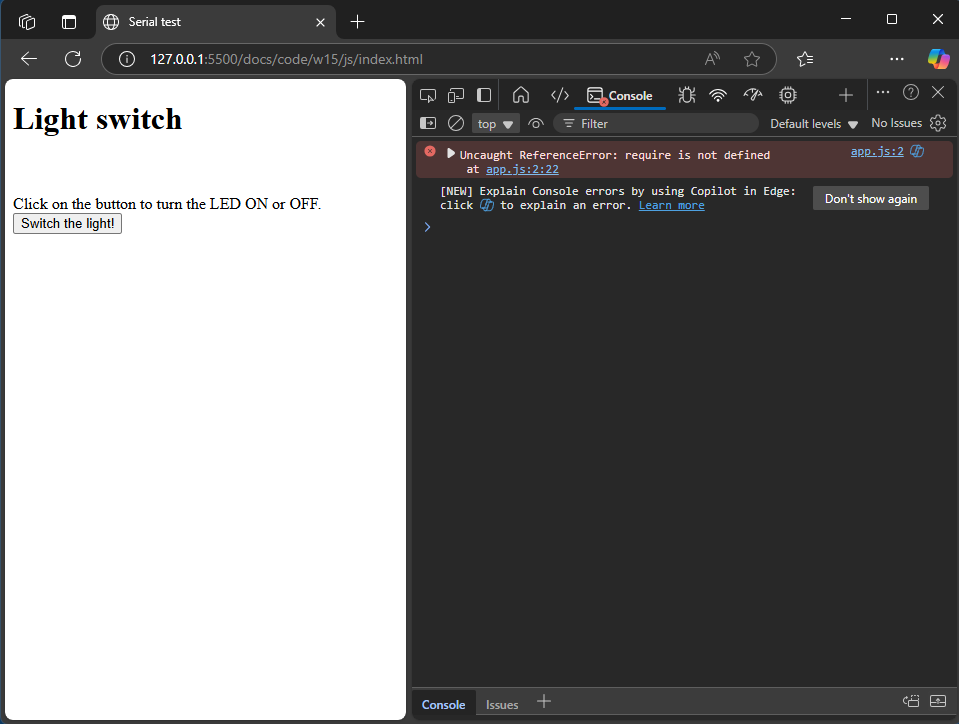The image size is (959, 724).
Task: Clear the console
Action: [x=456, y=124]
